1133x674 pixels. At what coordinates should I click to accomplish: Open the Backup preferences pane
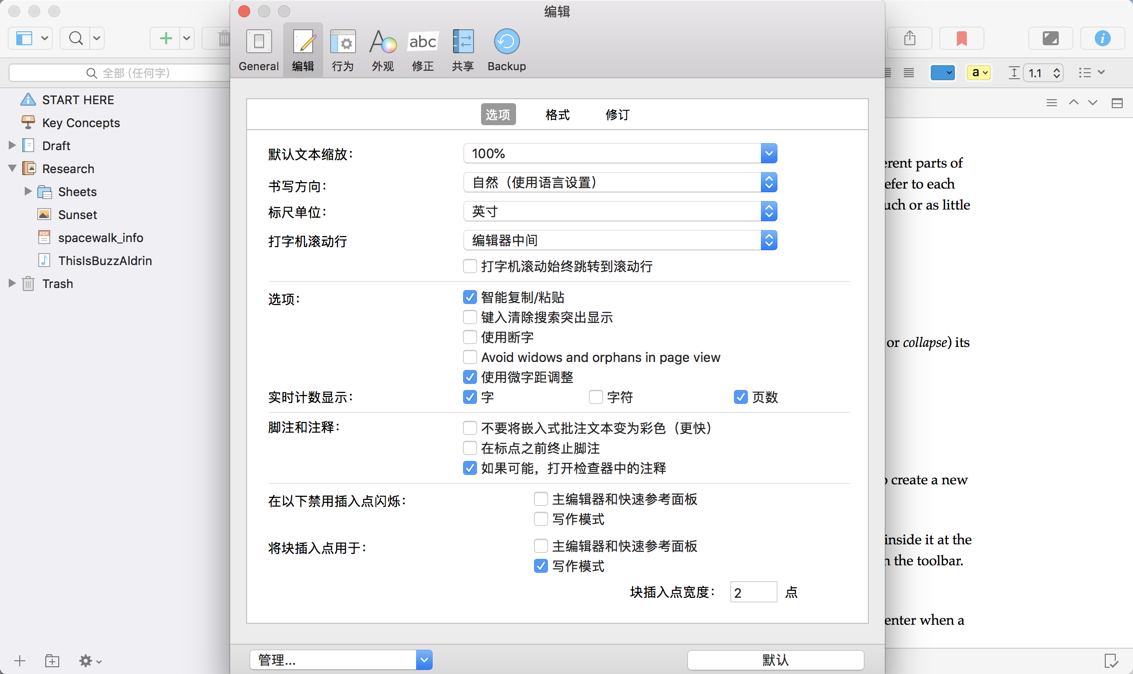[506, 48]
